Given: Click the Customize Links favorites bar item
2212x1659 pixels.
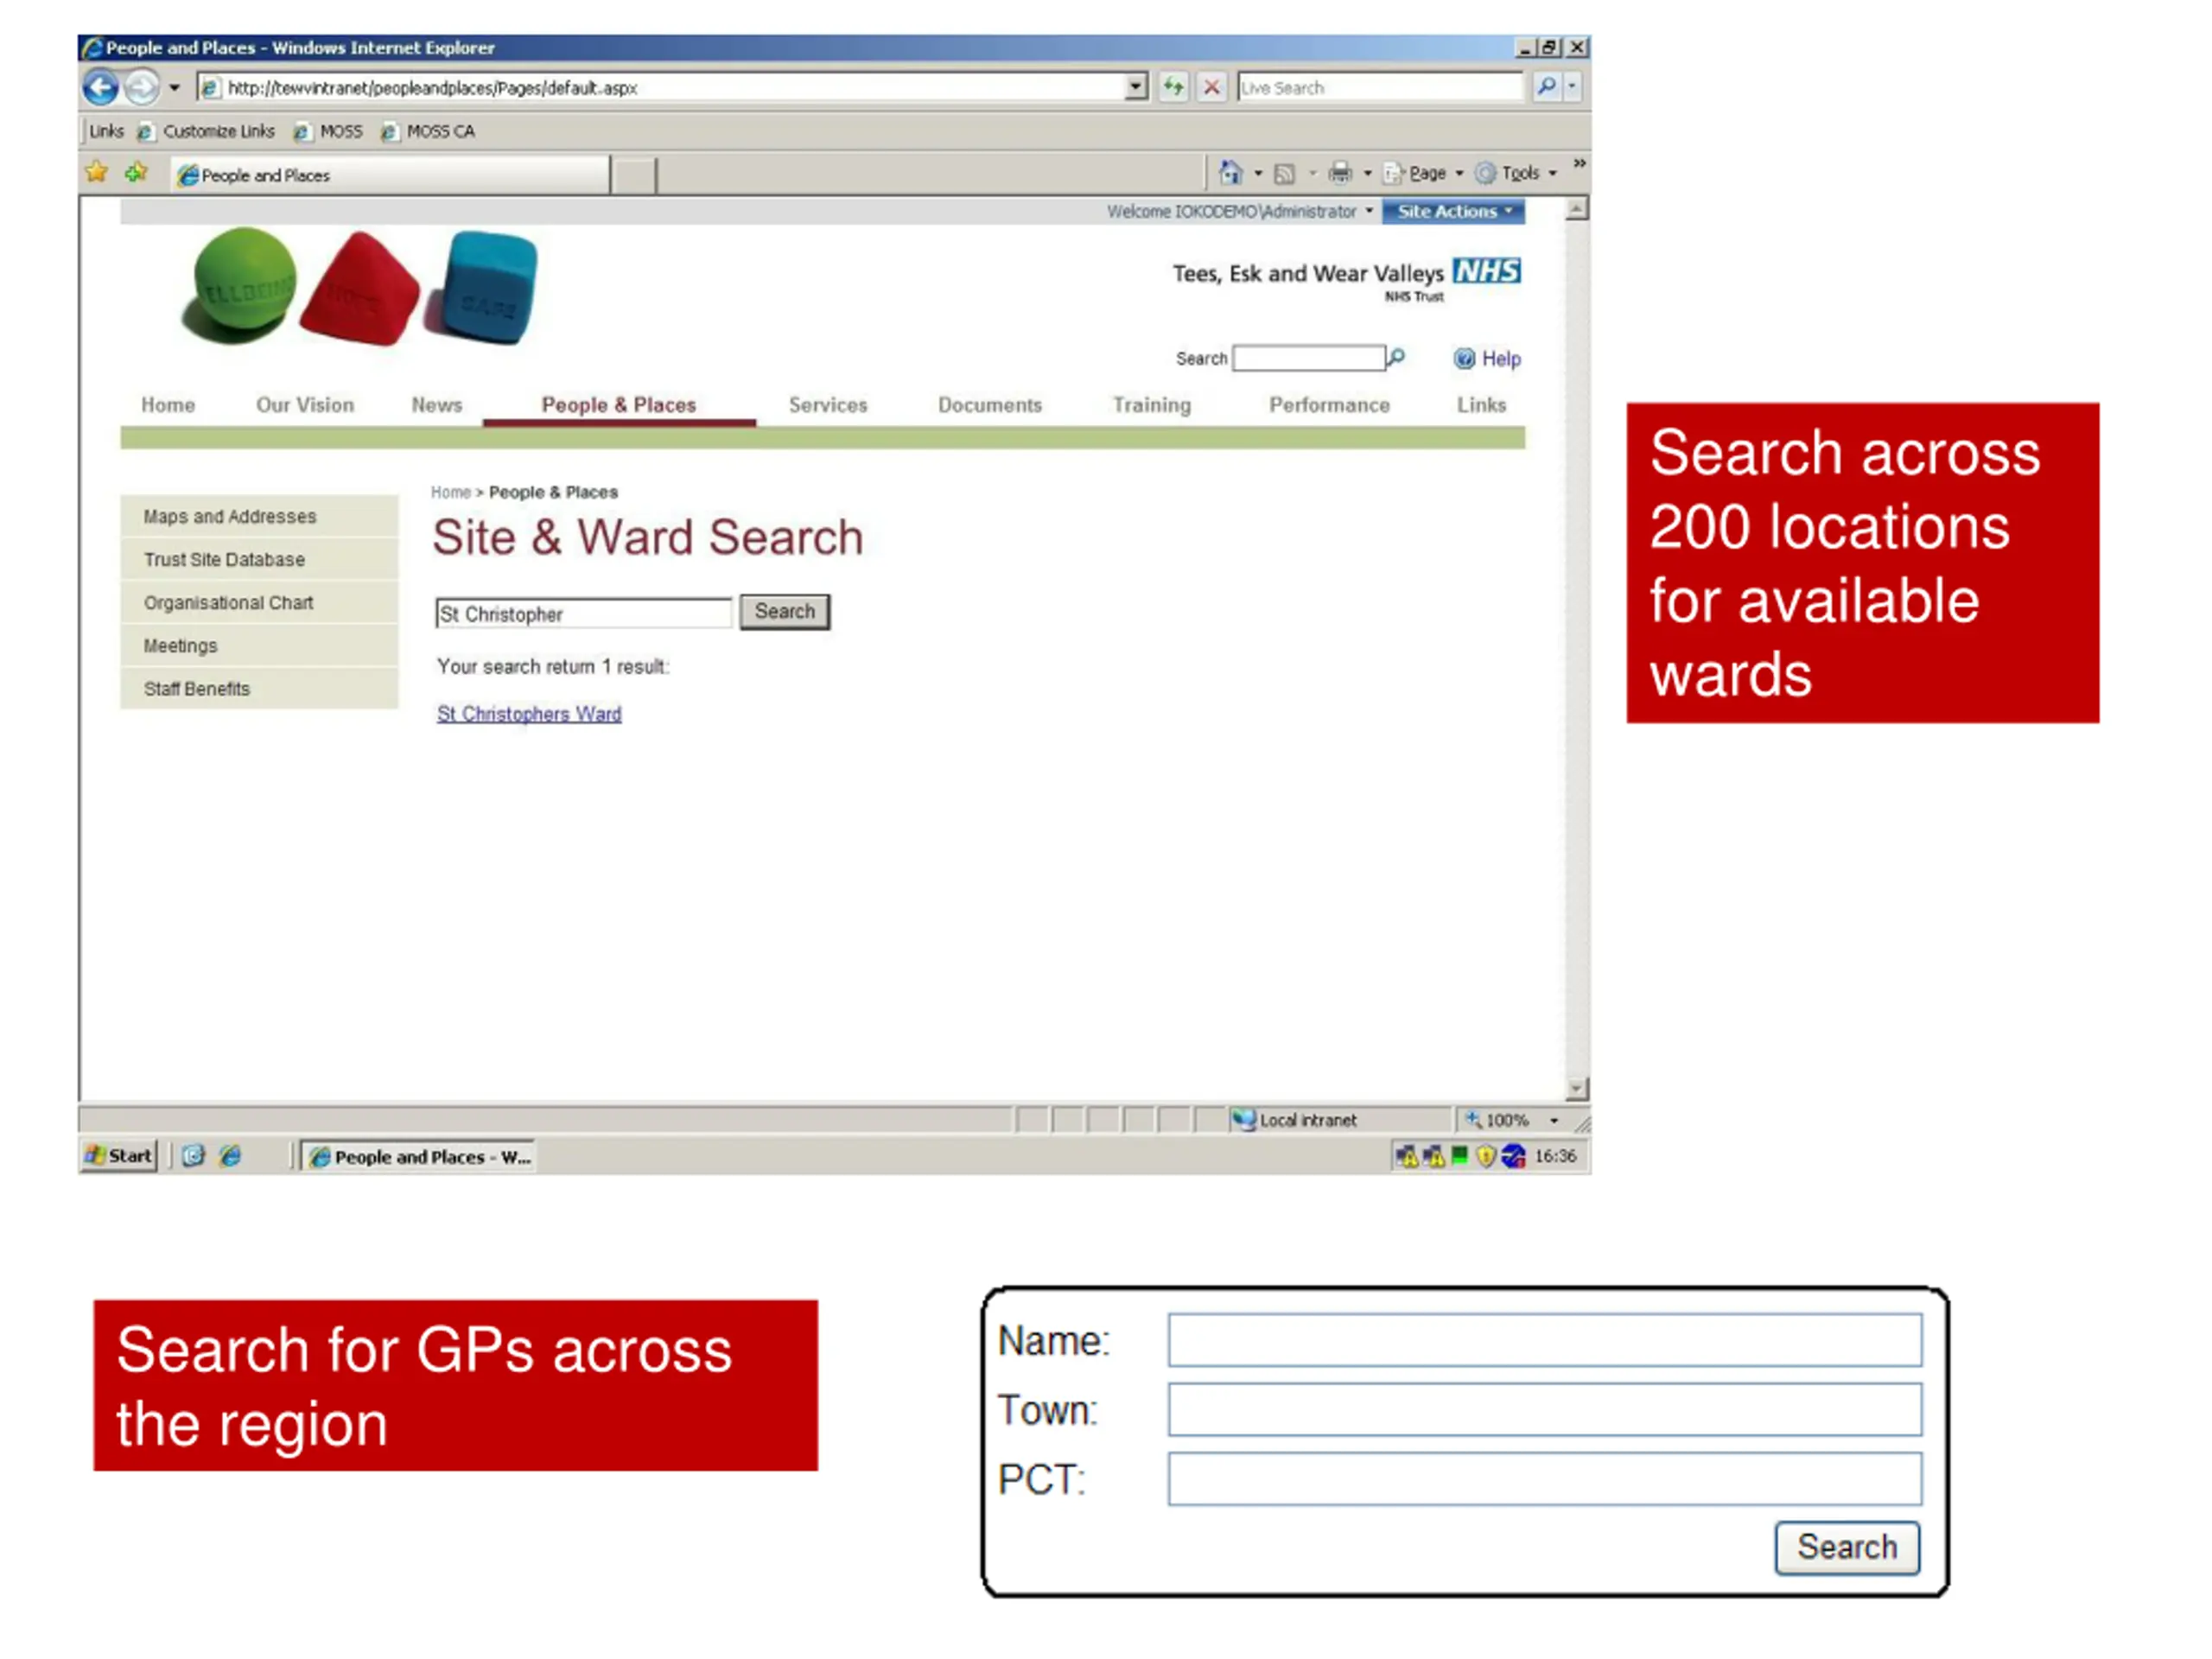Looking at the screenshot, I should click(x=206, y=131).
